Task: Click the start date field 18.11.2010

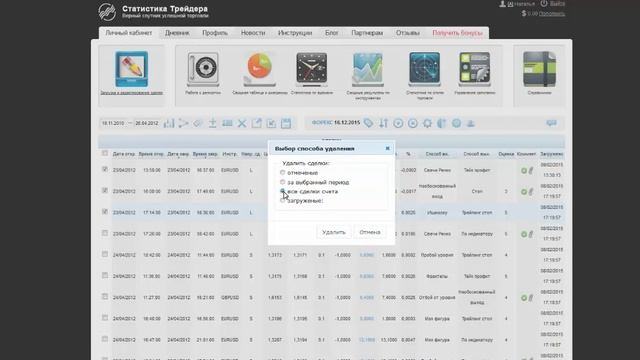Action: [x=113, y=123]
